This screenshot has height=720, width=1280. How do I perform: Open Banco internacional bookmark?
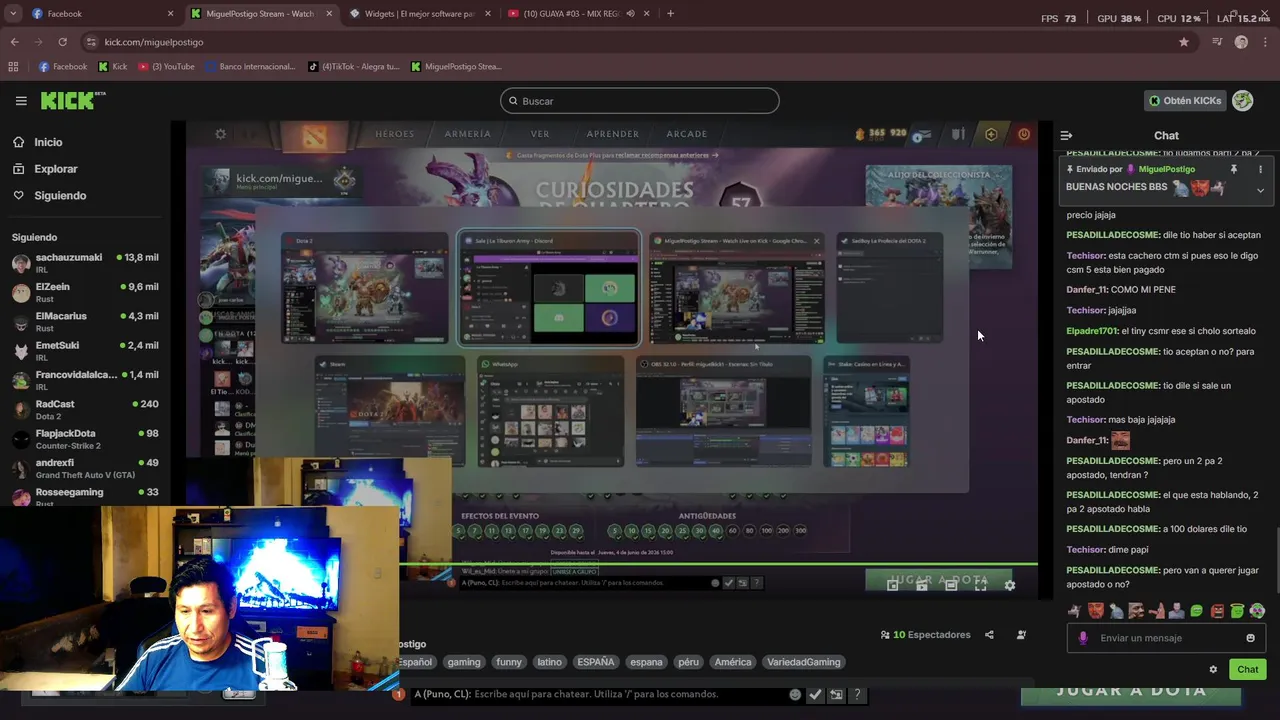tap(250, 67)
